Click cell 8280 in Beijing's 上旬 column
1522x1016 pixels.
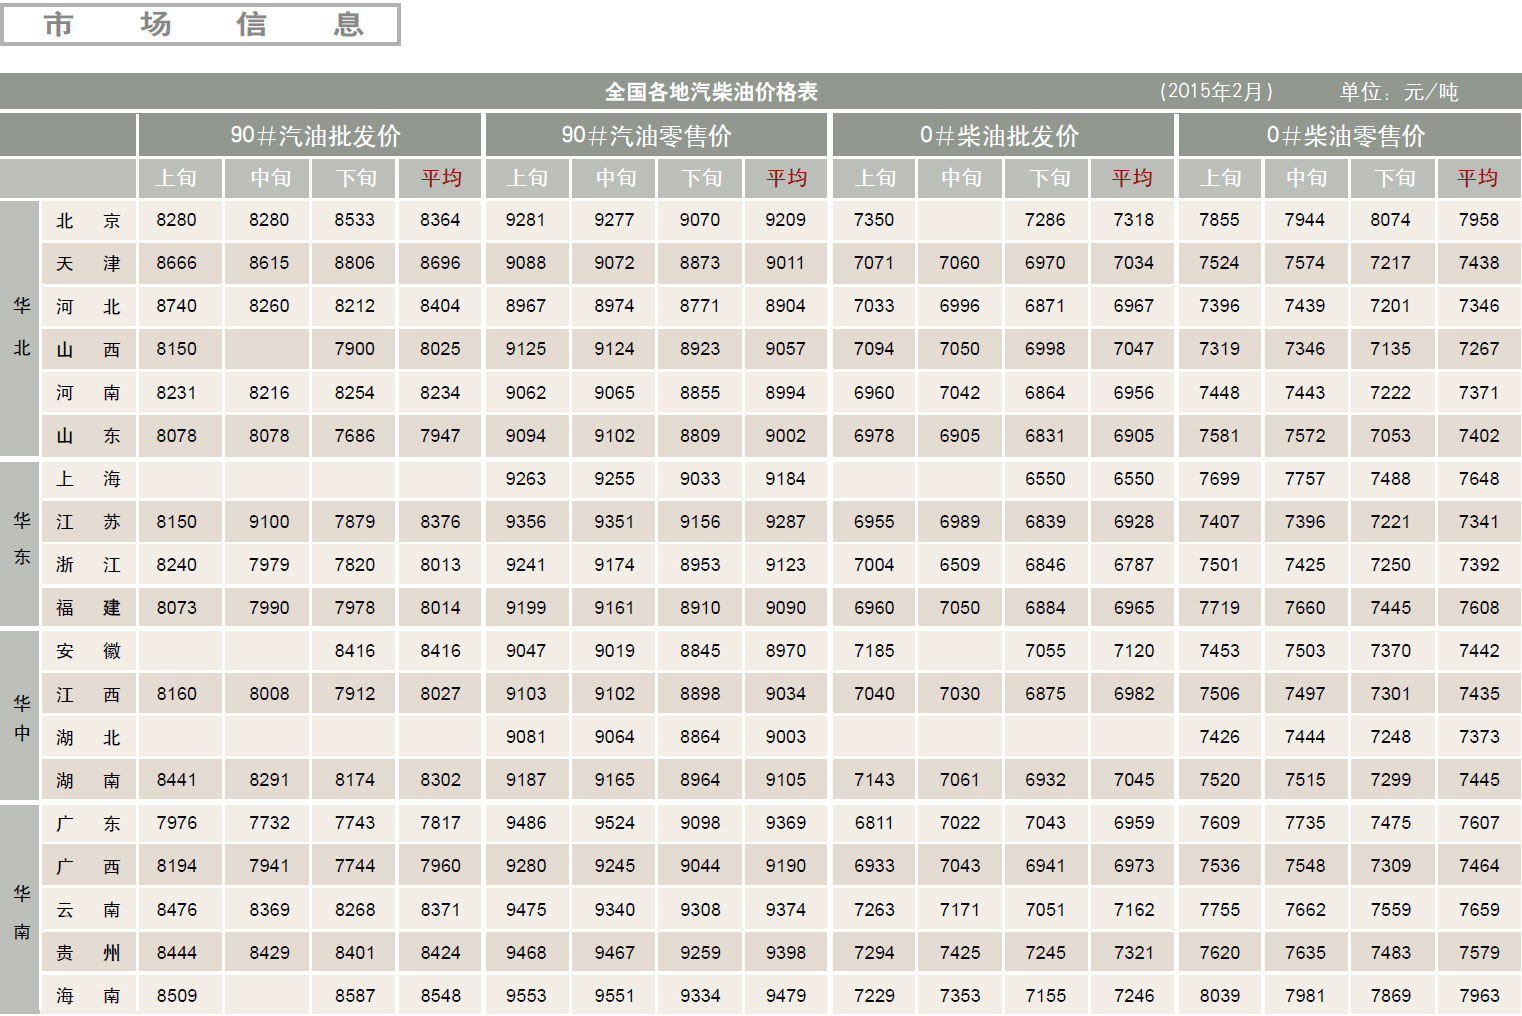179,219
